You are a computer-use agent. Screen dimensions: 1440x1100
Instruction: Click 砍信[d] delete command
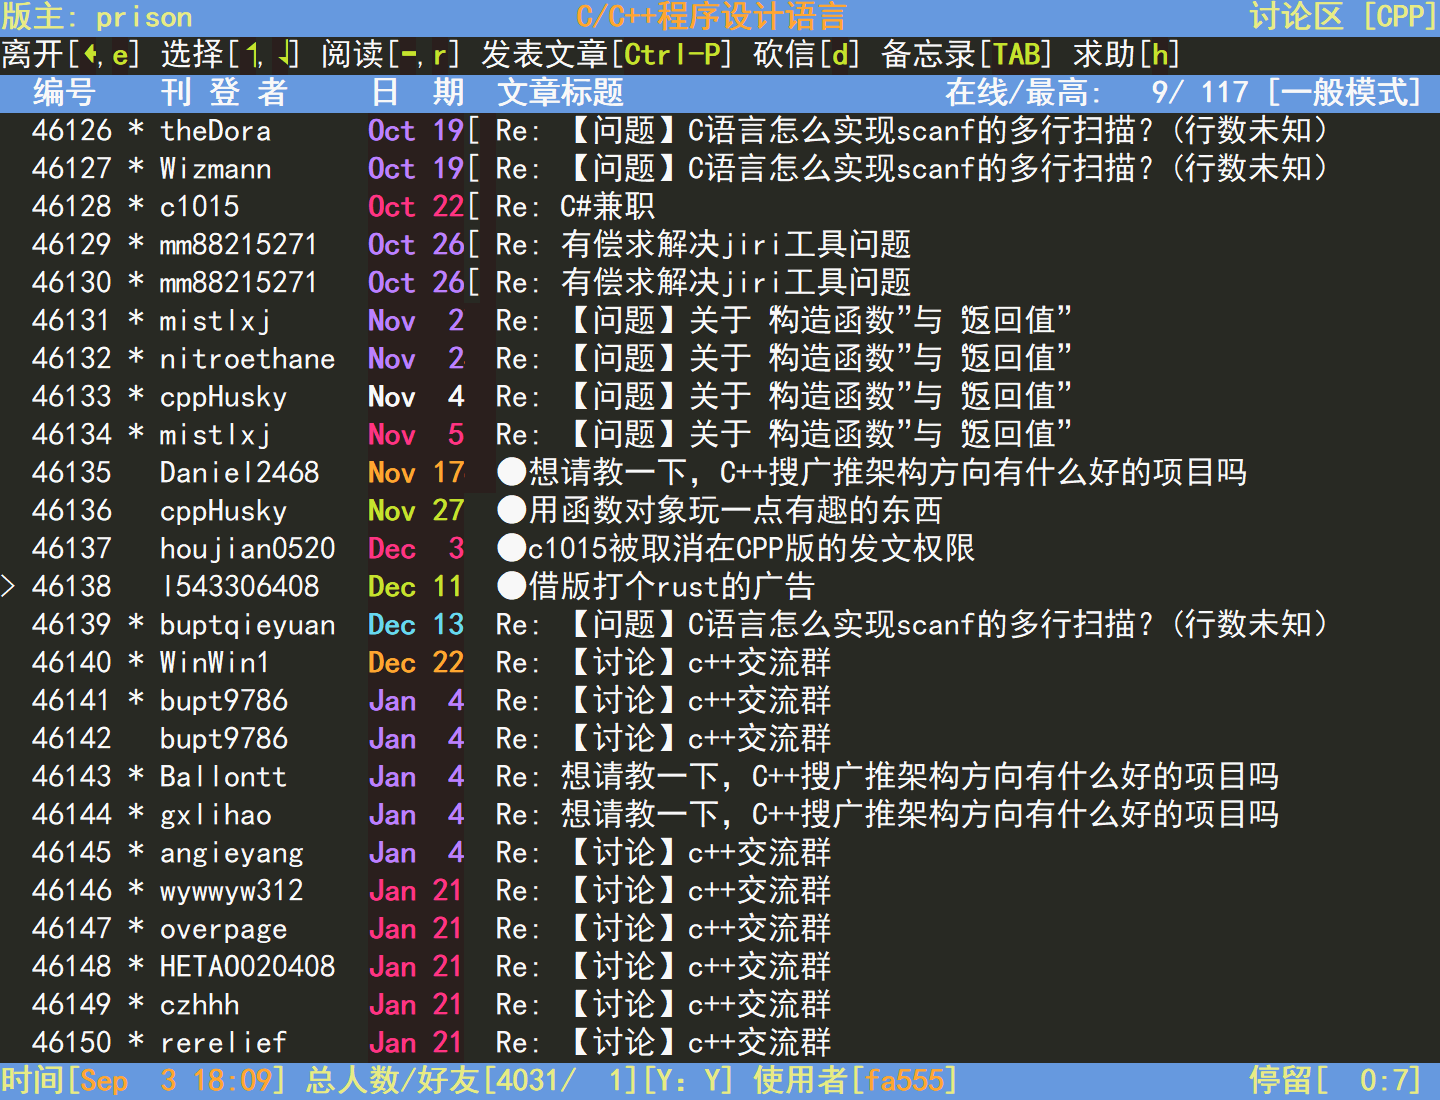[x=807, y=55]
